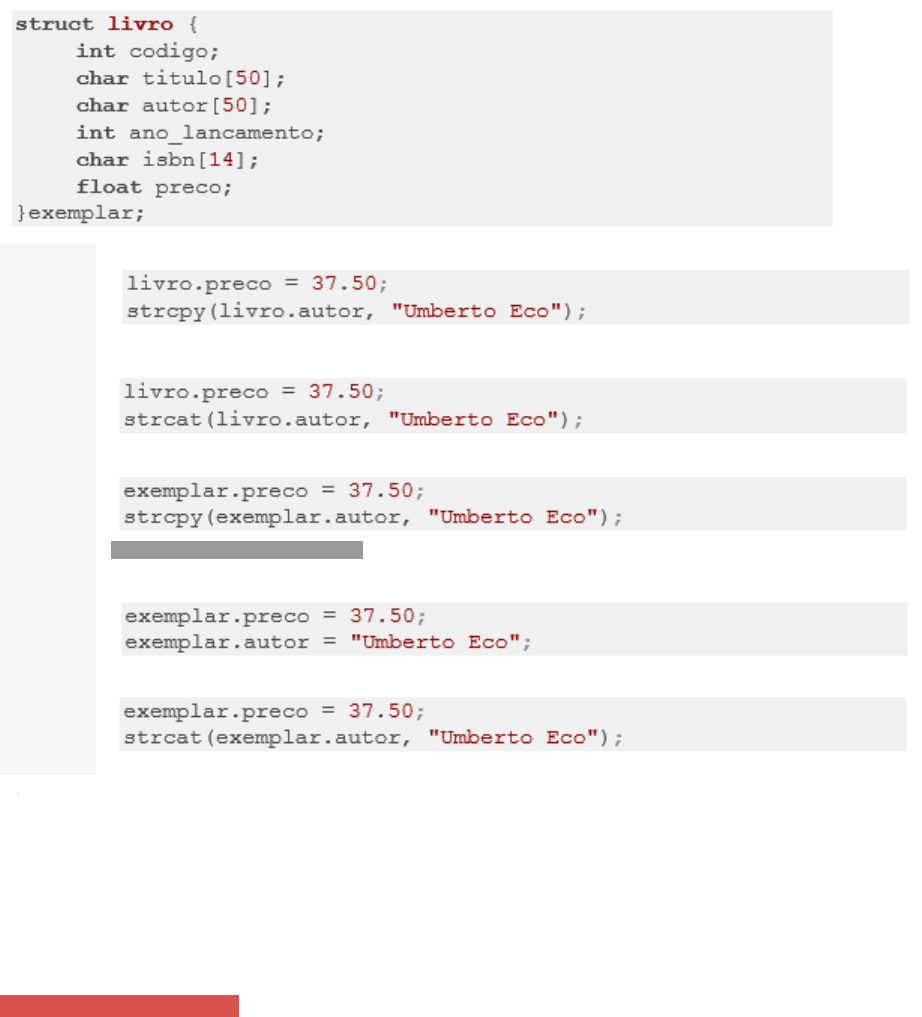Click the struct livro declaration line
The width and height of the screenshot is (922, 1017).
point(107,25)
